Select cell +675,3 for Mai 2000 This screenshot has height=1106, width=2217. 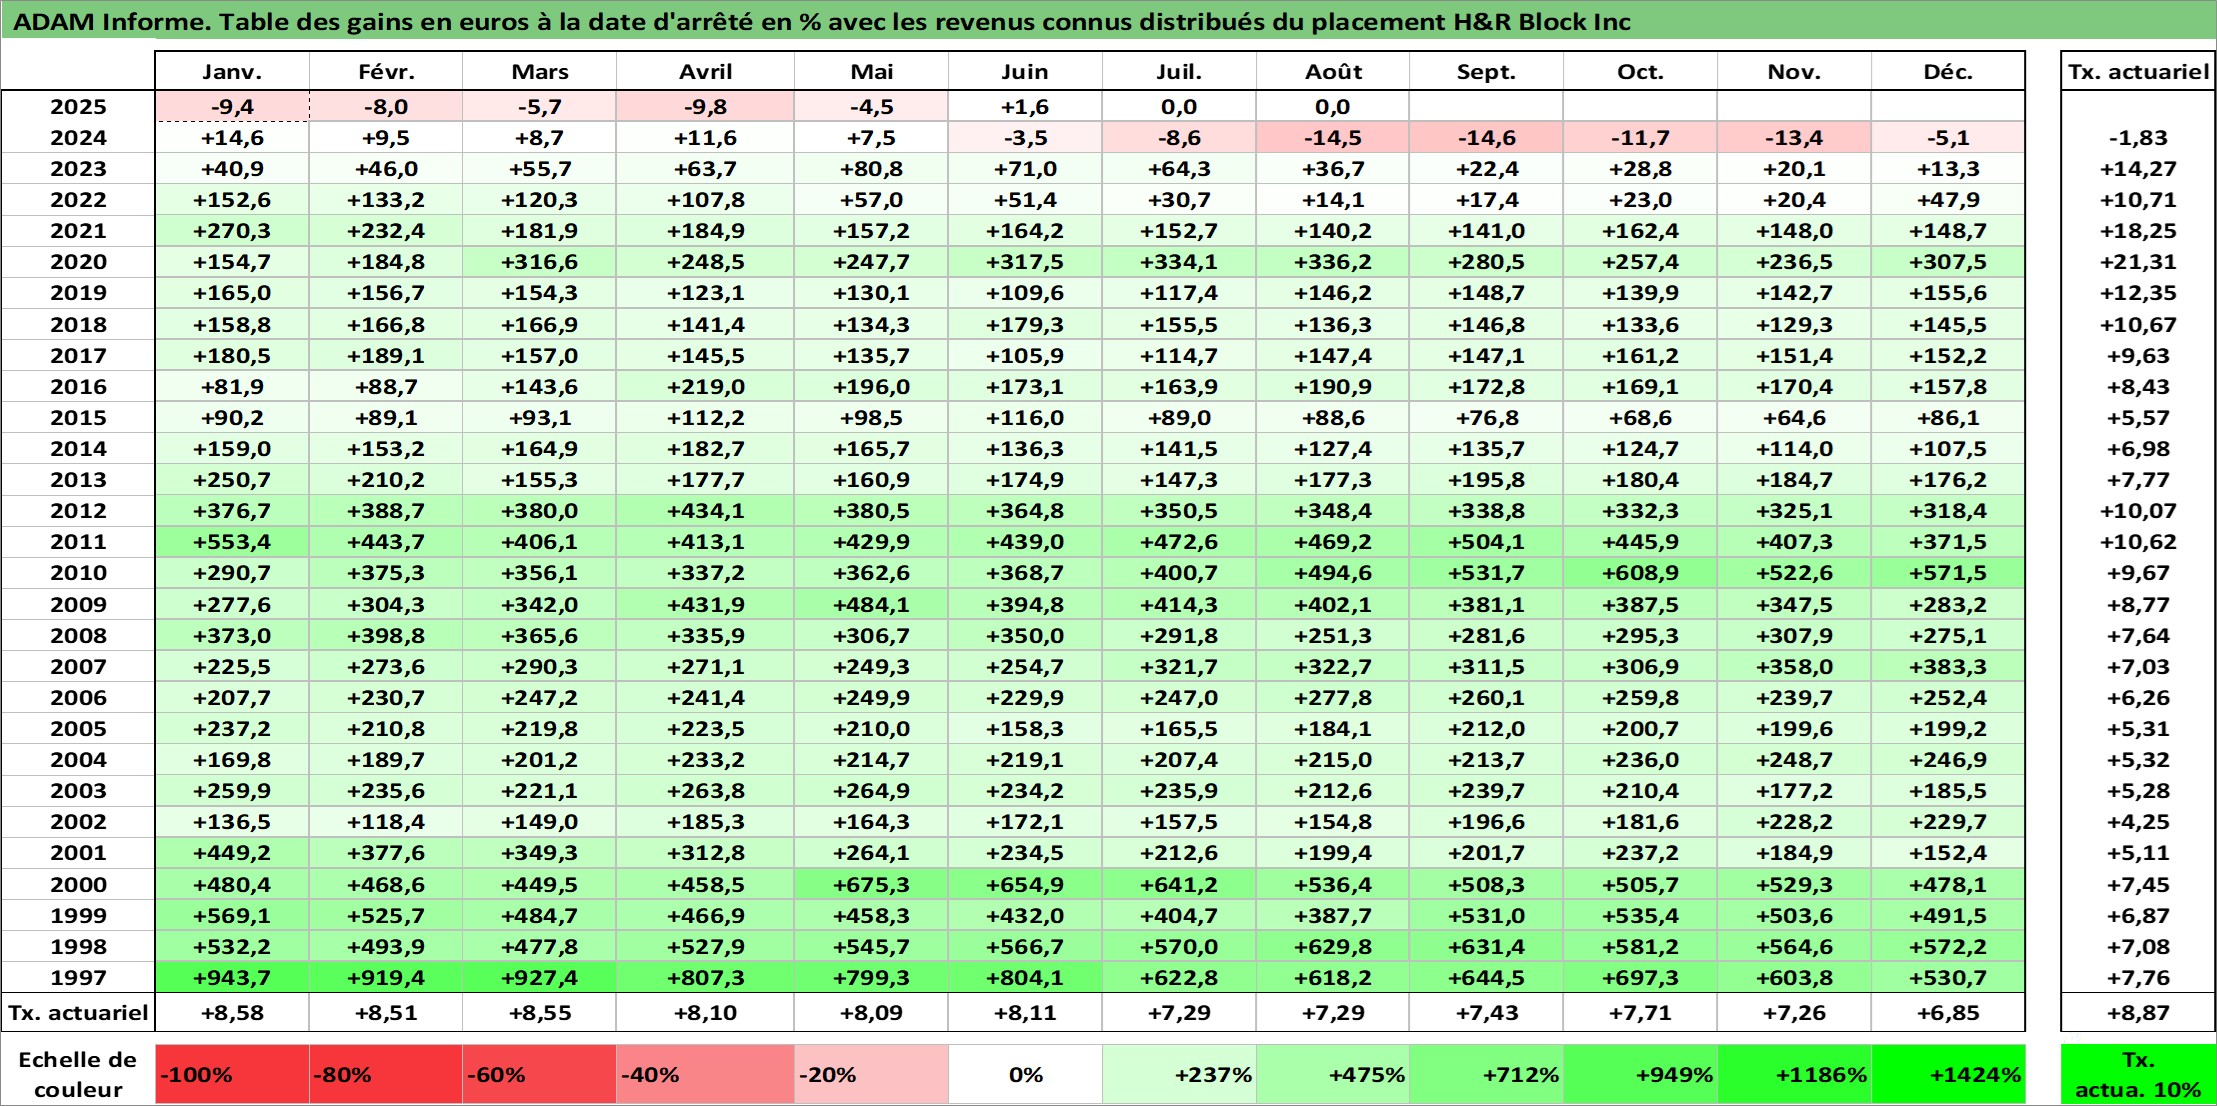[871, 884]
